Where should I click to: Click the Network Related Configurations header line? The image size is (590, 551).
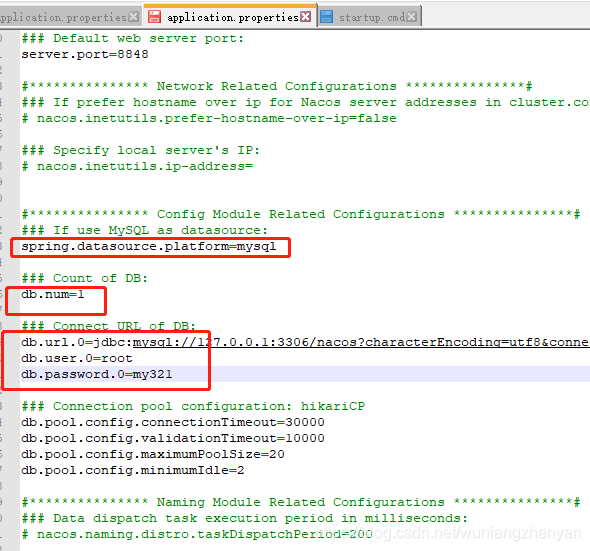[277, 86]
